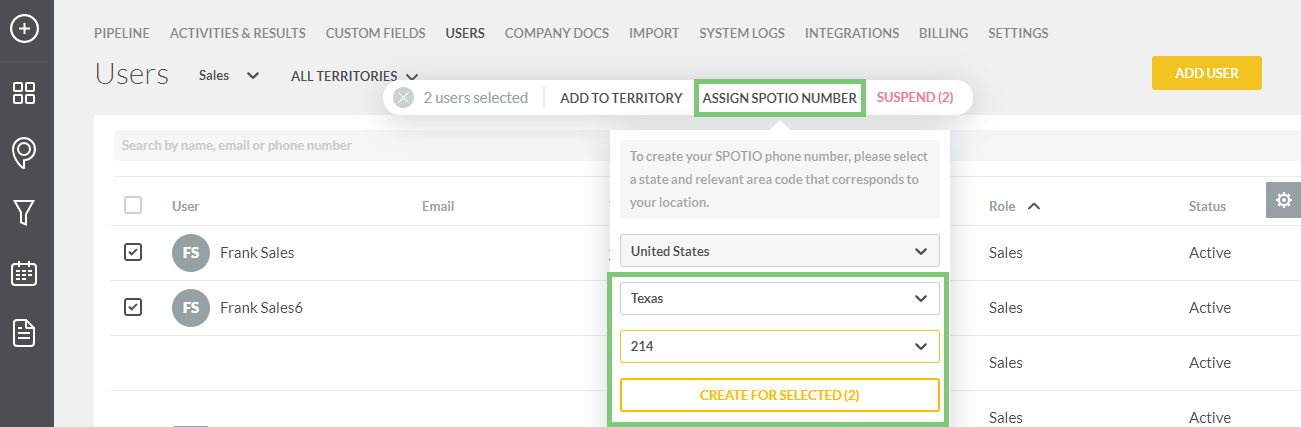Image resolution: width=1301 pixels, height=427 pixels.
Task: Open the document icon in sidebar
Action: [24, 333]
